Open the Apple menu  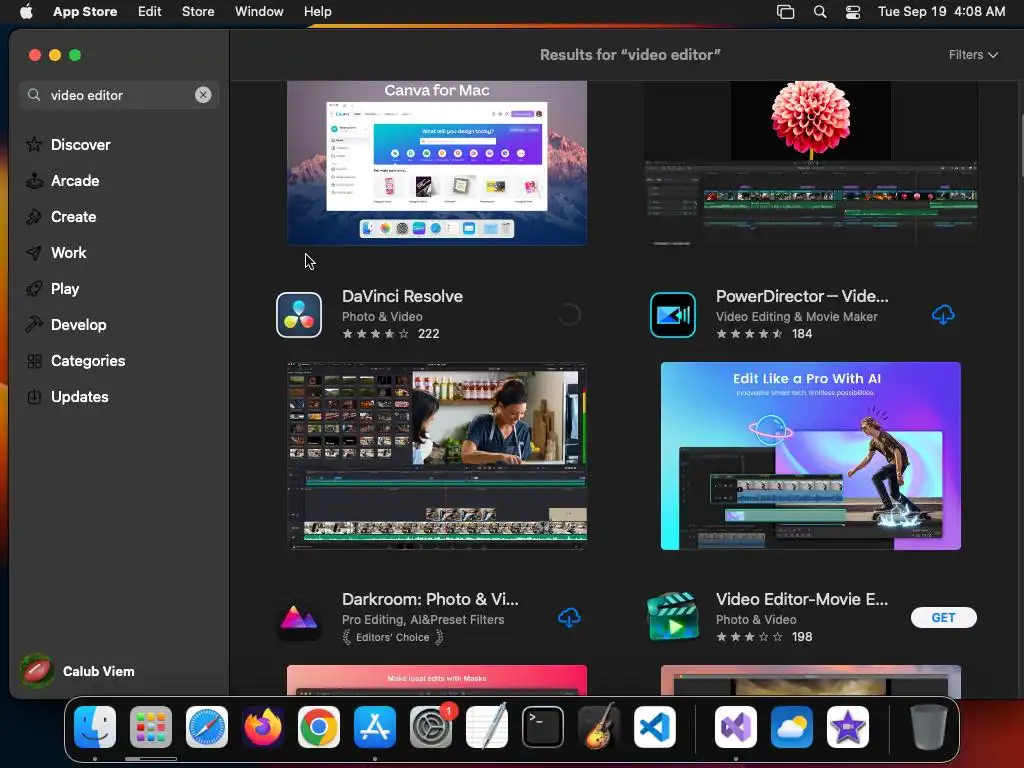pos(26,12)
